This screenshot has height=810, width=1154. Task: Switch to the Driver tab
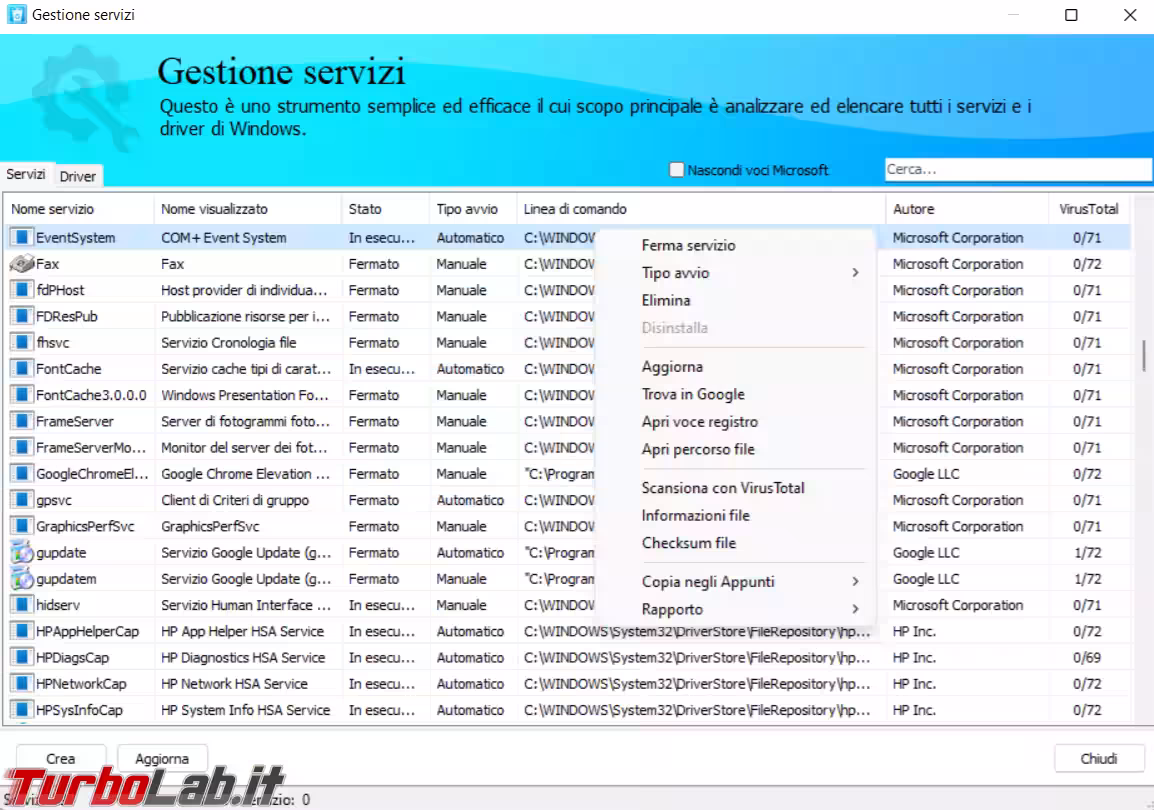point(77,177)
